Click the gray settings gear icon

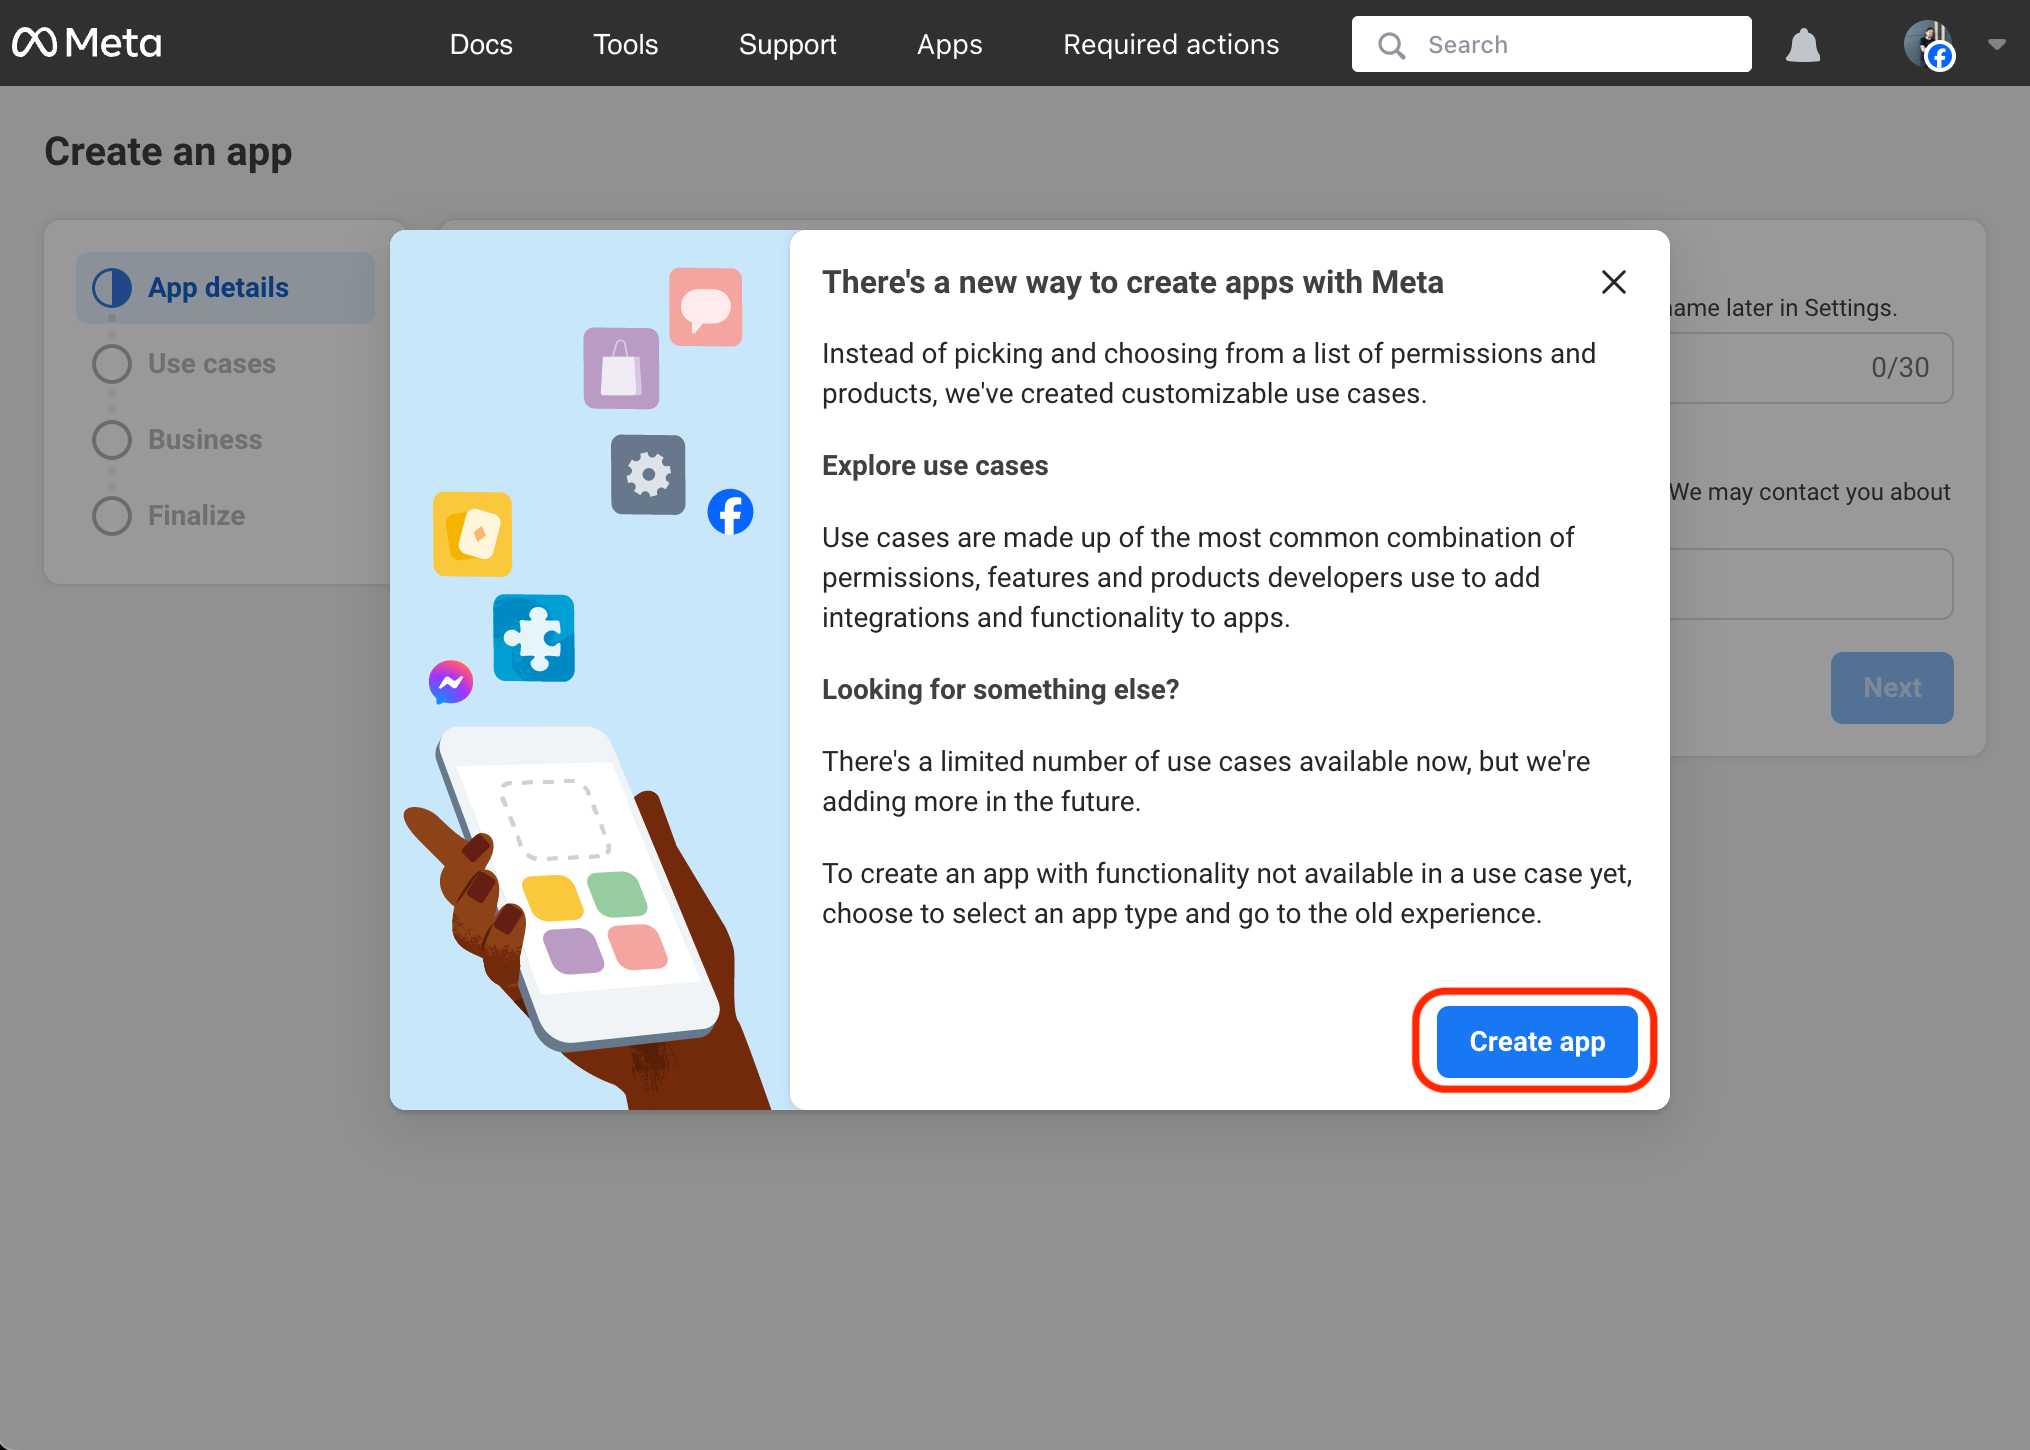tap(648, 475)
